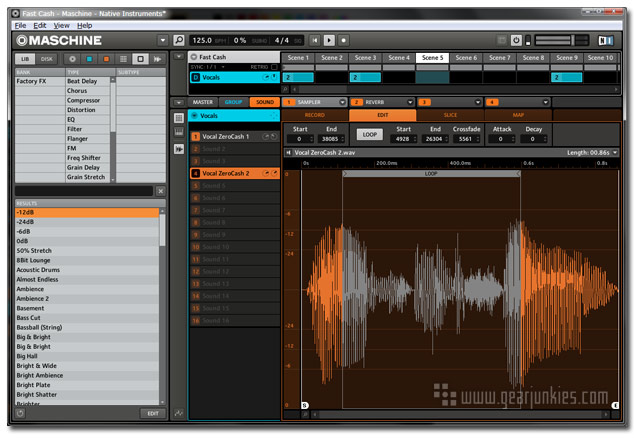Open the main dropdown next to MASCHINE logo
This screenshot has height=438, width=634.
point(163,40)
